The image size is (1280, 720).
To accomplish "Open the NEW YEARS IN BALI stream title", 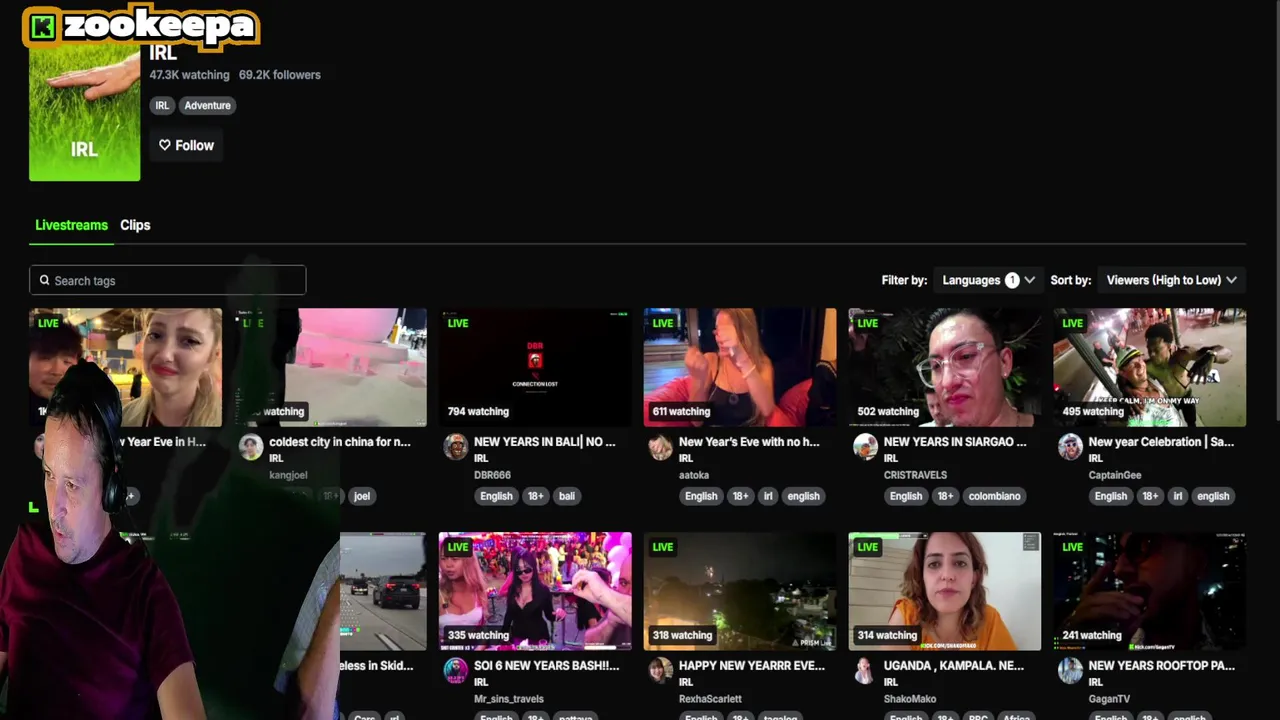I will pos(544,441).
